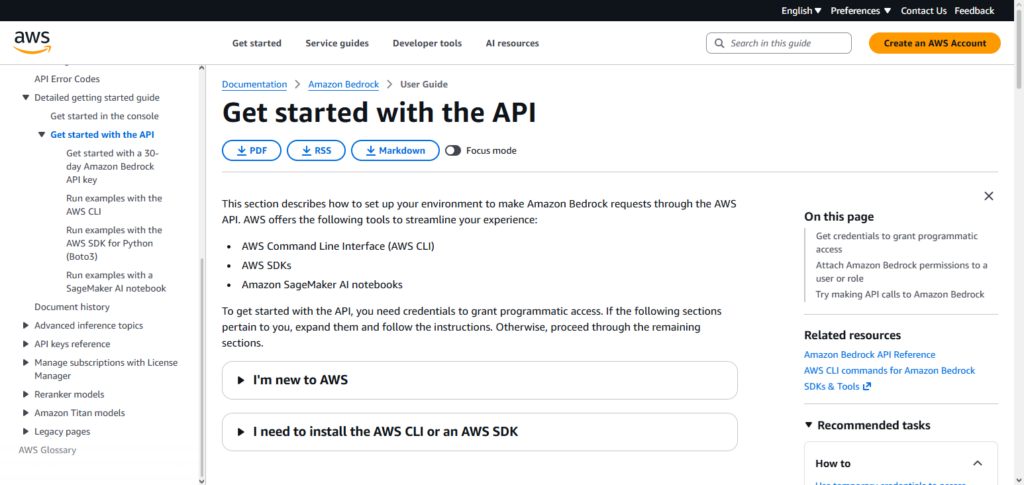Jump to Attach Amazon Bedrock permissions section
The width and height of the screenshot is (1024, 485).
coord(901,272)
